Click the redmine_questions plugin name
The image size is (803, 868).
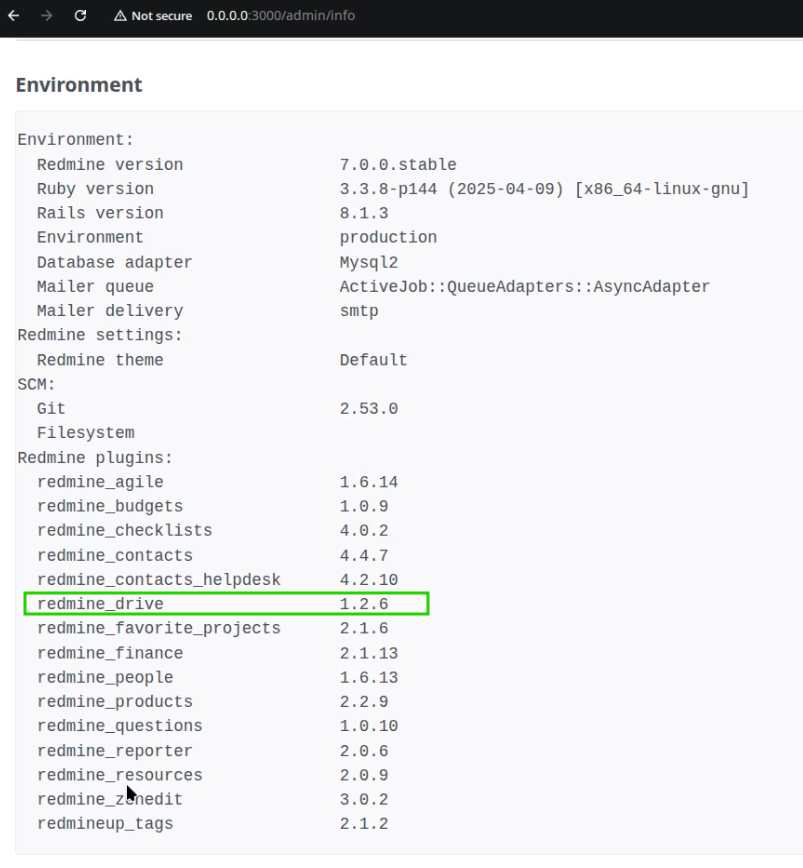click(120, 726)
